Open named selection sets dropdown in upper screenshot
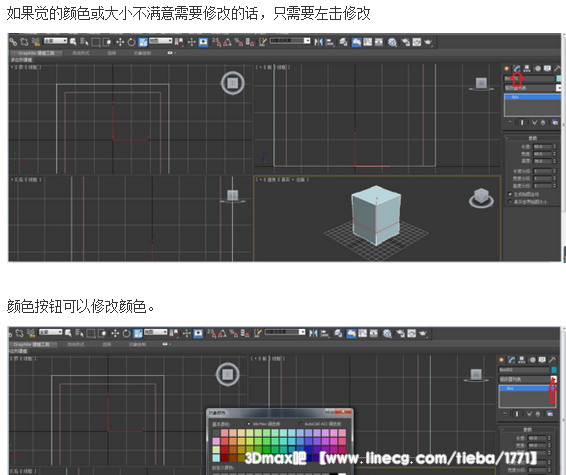 (x=290, y=41)
